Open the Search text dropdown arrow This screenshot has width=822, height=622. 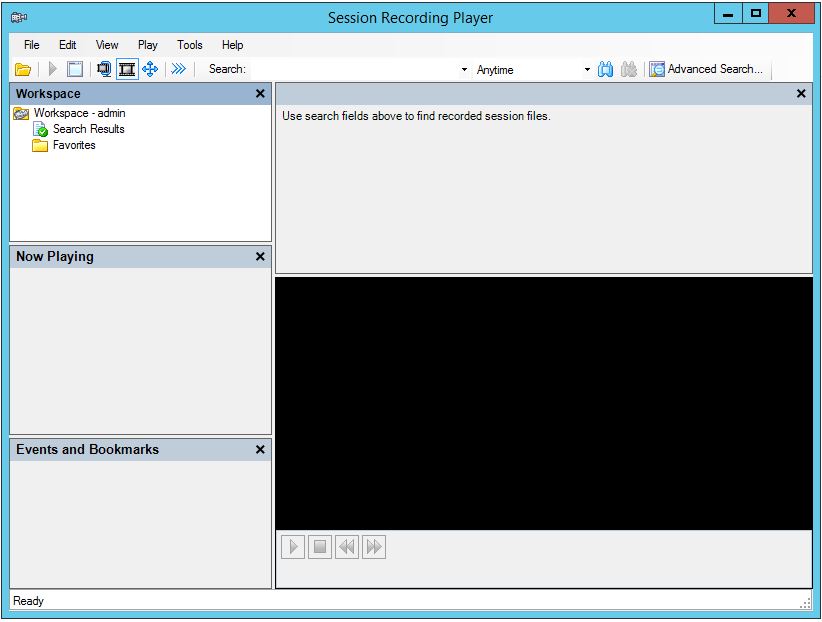click(x=462, y=69)
